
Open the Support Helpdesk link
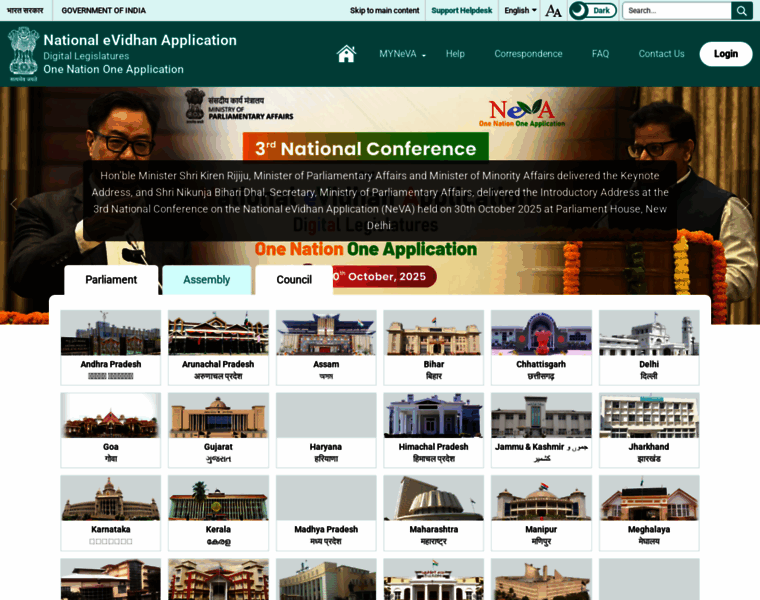tap(461, 11)
